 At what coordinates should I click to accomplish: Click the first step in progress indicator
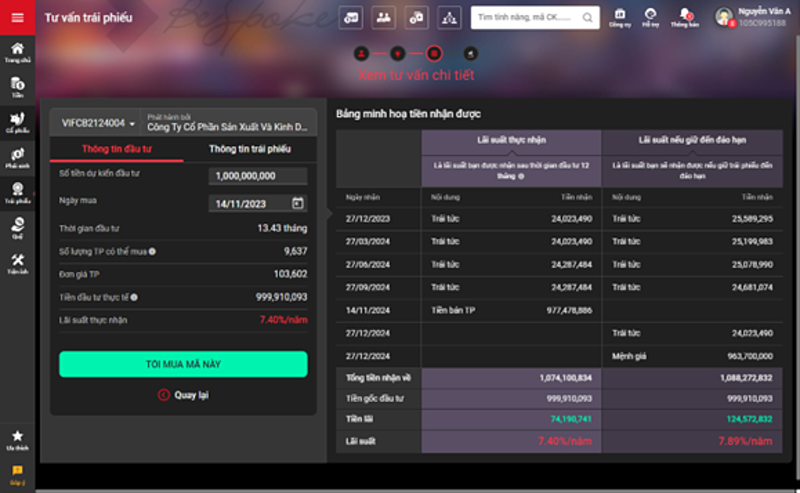pos(361,53)
